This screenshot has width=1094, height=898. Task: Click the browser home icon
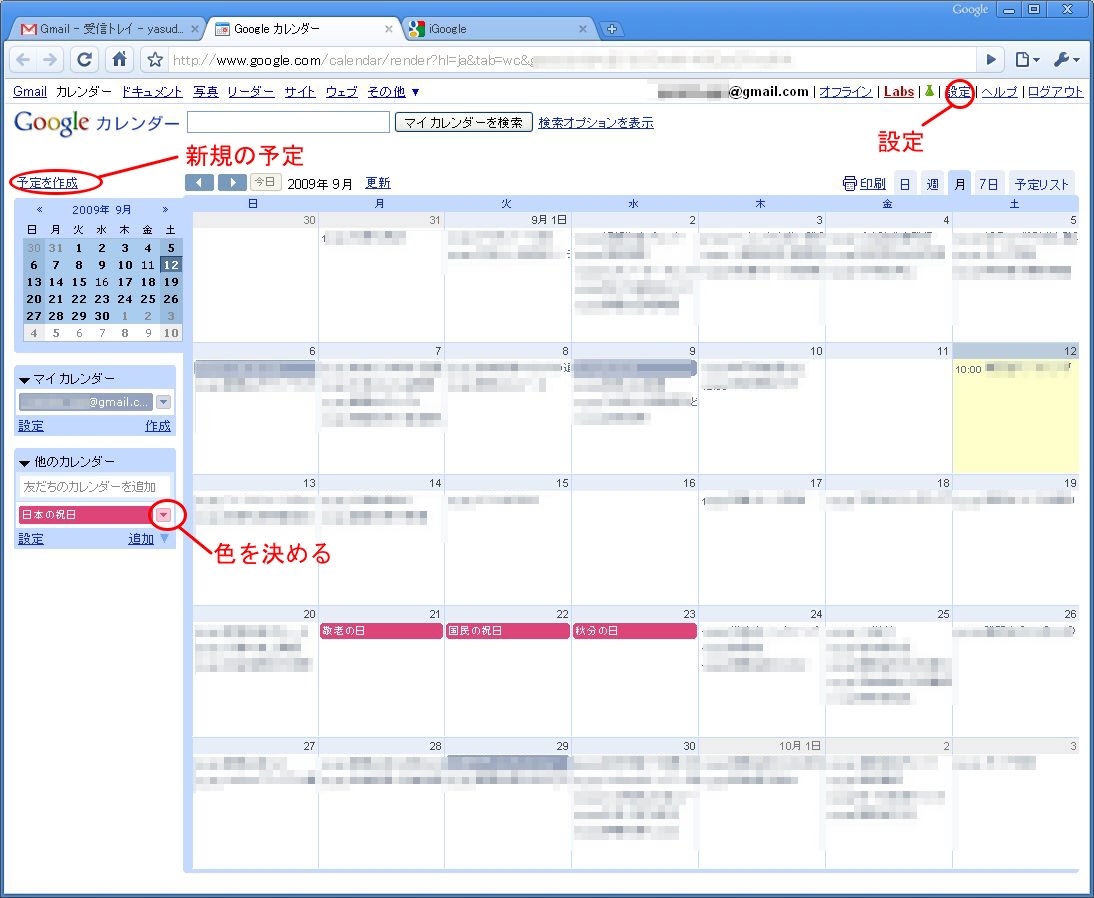119,60
